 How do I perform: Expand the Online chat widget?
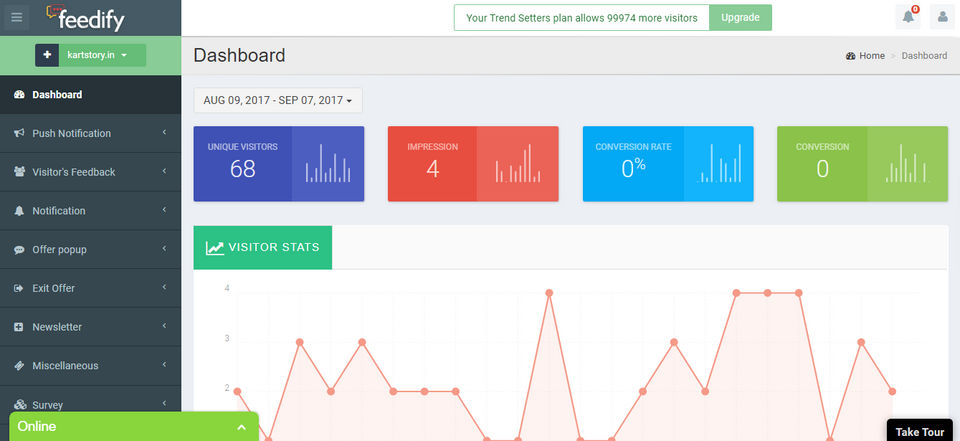(133, 427)
